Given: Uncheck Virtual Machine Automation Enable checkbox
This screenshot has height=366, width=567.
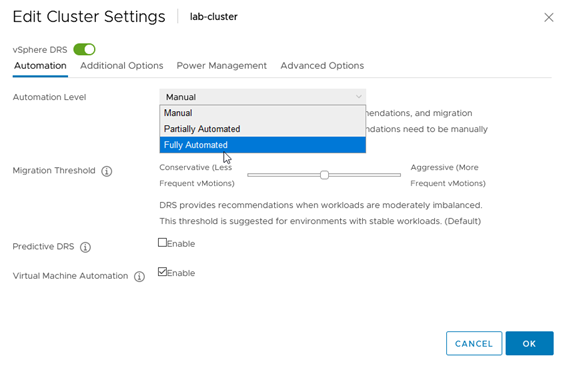Looking at the screenshot, I should click(x=162, y=272).
